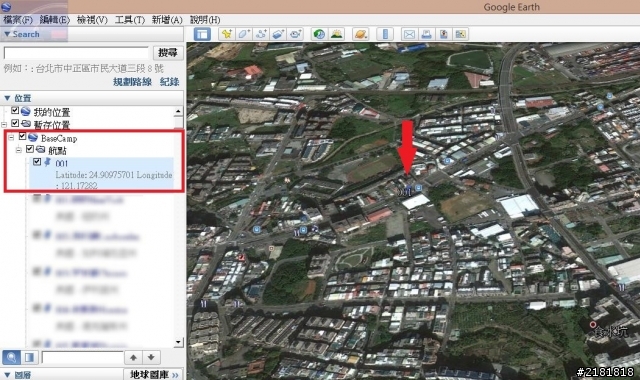Click the places list scrollbar down arrow
Screen dimensions: 640x380
[x=178, y=342]
